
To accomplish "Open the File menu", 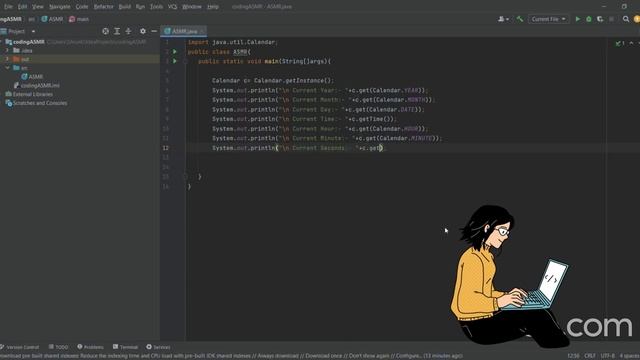I will [x=8, y=7].
